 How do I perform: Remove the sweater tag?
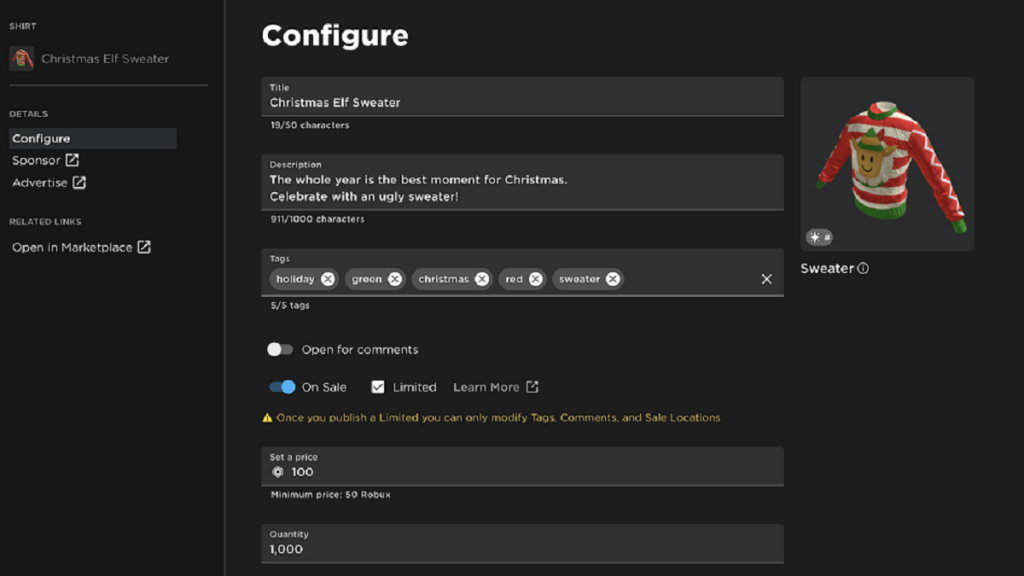coord(613,279)
